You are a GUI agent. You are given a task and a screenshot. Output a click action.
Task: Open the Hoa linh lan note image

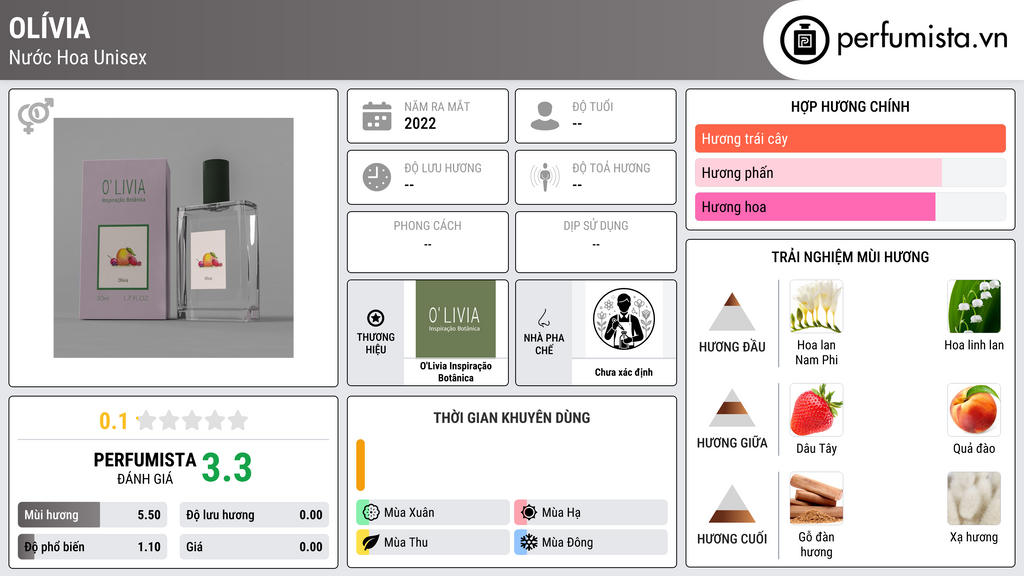974,307
